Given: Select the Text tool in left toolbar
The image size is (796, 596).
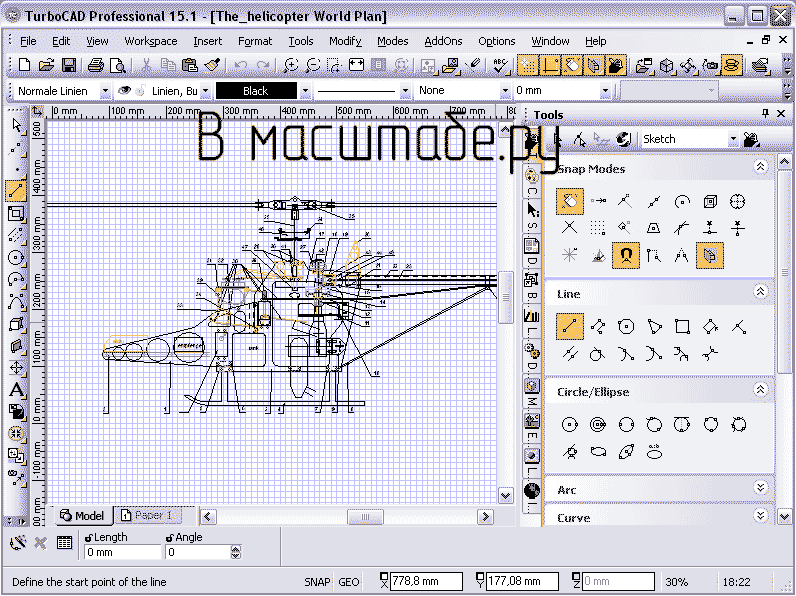Looking at the screenshot, I should click(16, 391).
